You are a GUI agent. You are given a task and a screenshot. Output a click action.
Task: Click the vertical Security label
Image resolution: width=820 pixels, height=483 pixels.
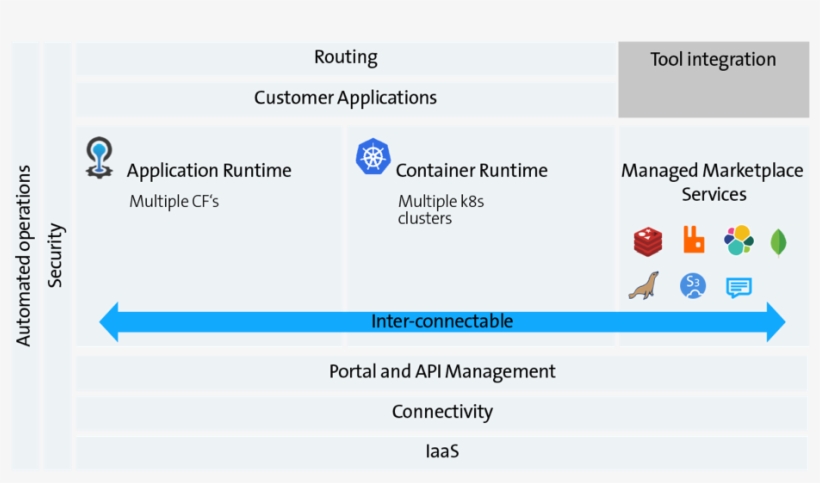click(x=55, y=256)
